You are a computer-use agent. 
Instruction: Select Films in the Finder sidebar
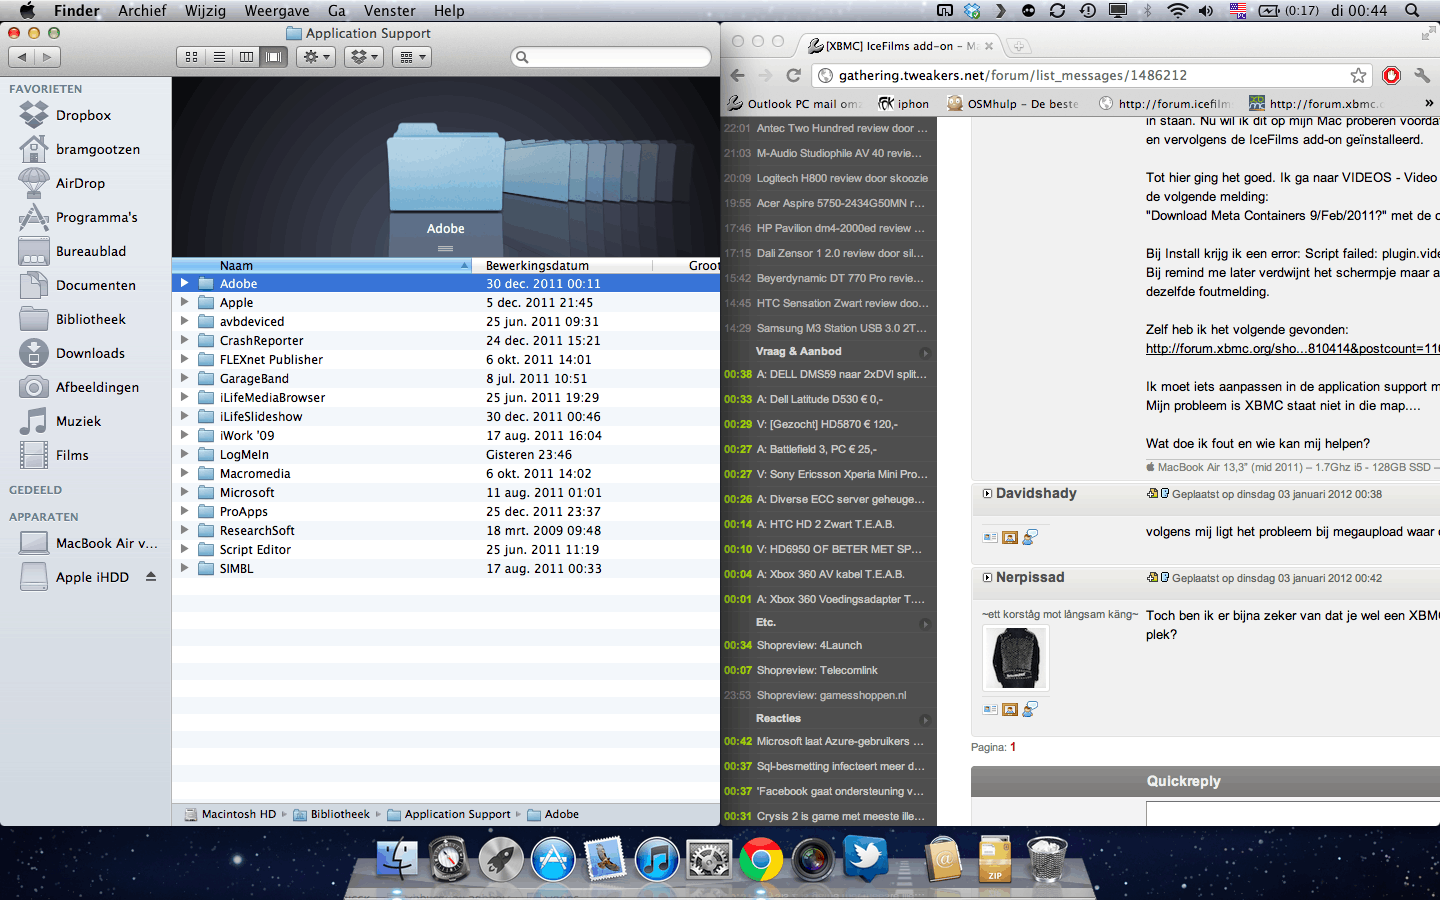[x=72, y=455]
